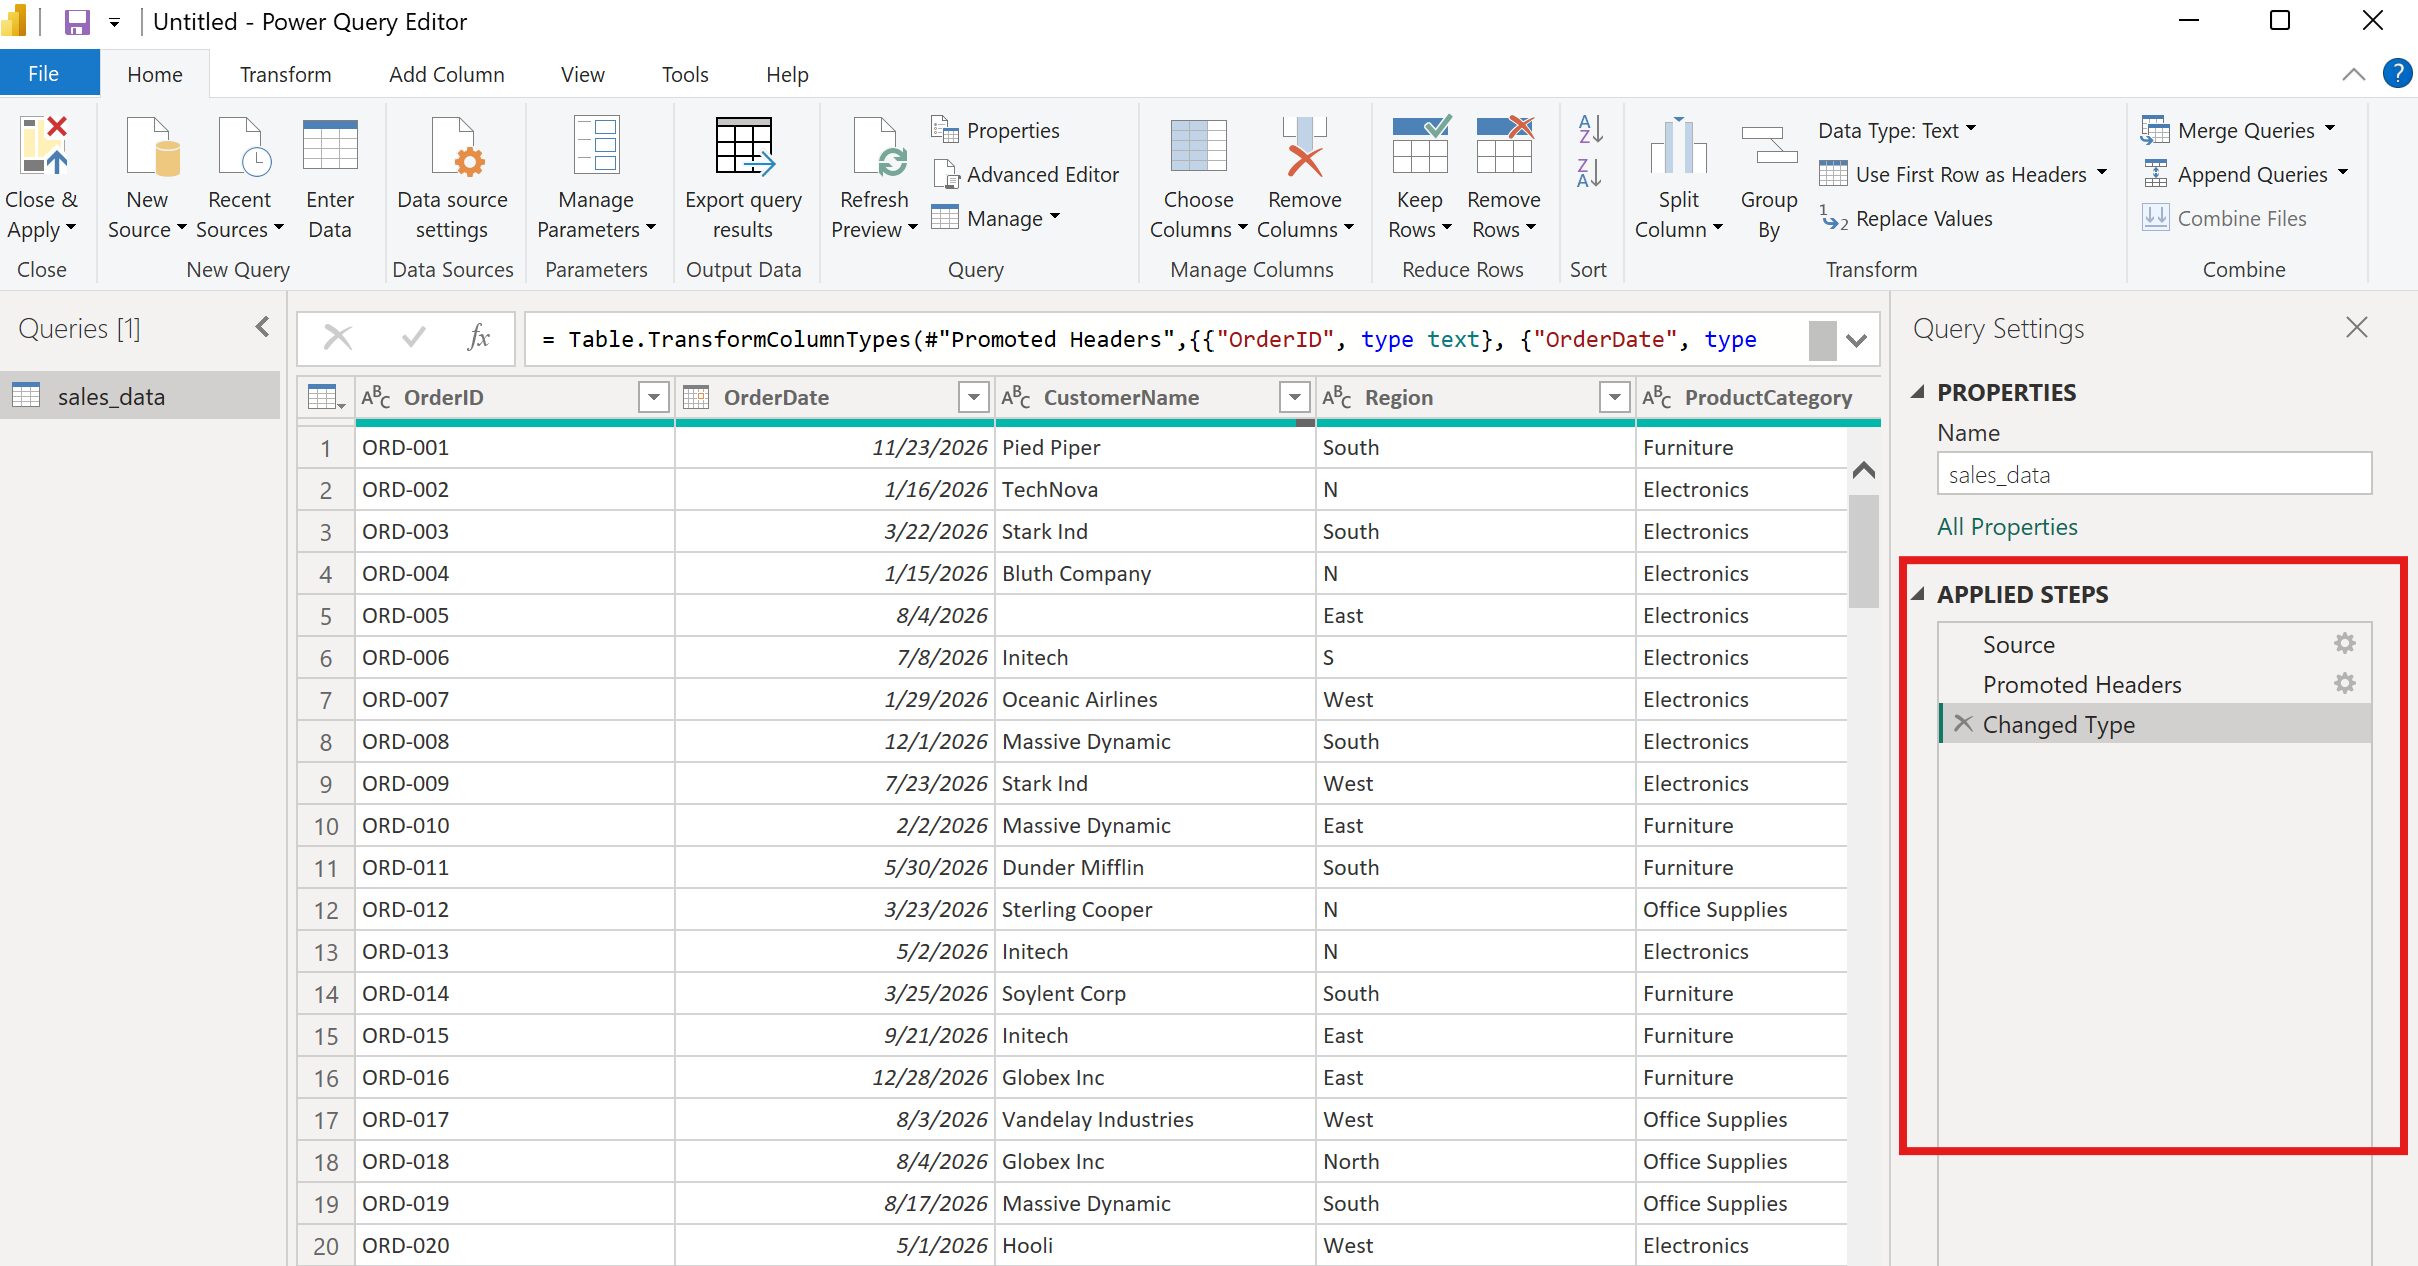Click Replace Values
2418x1266 pixels.
pos(1906,218)
